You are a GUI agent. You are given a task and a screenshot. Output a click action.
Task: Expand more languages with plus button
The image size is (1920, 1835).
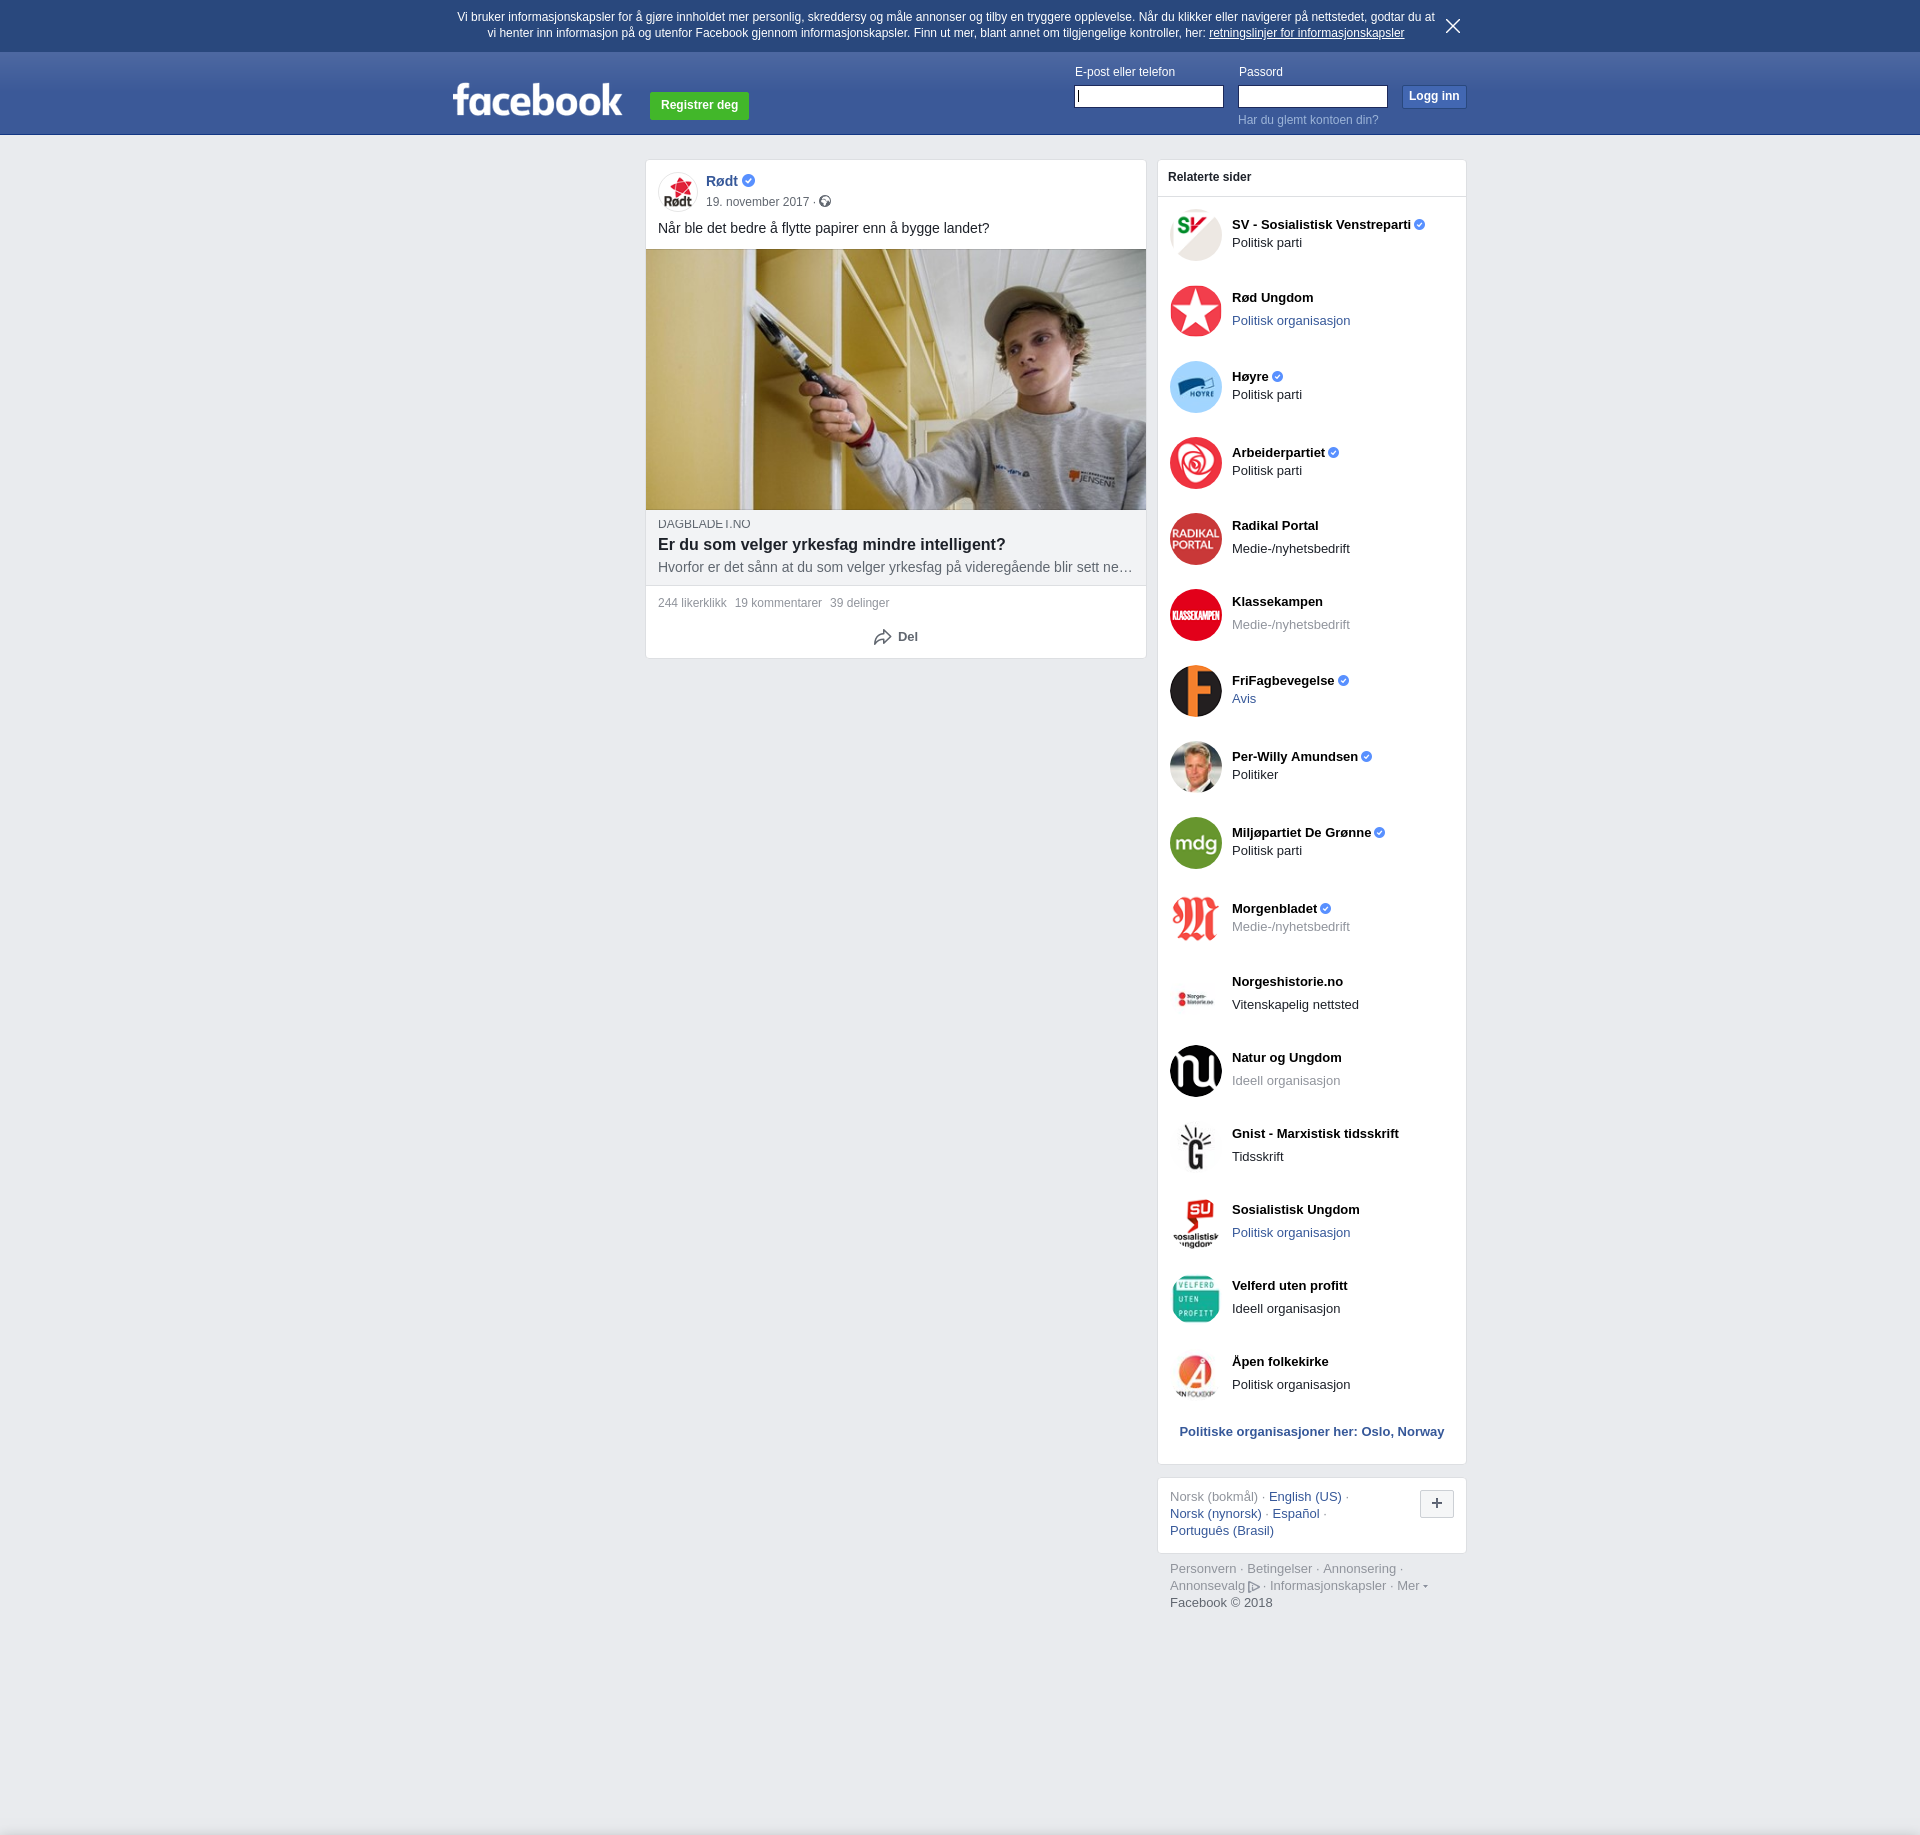click(x=1436, y=1503)
